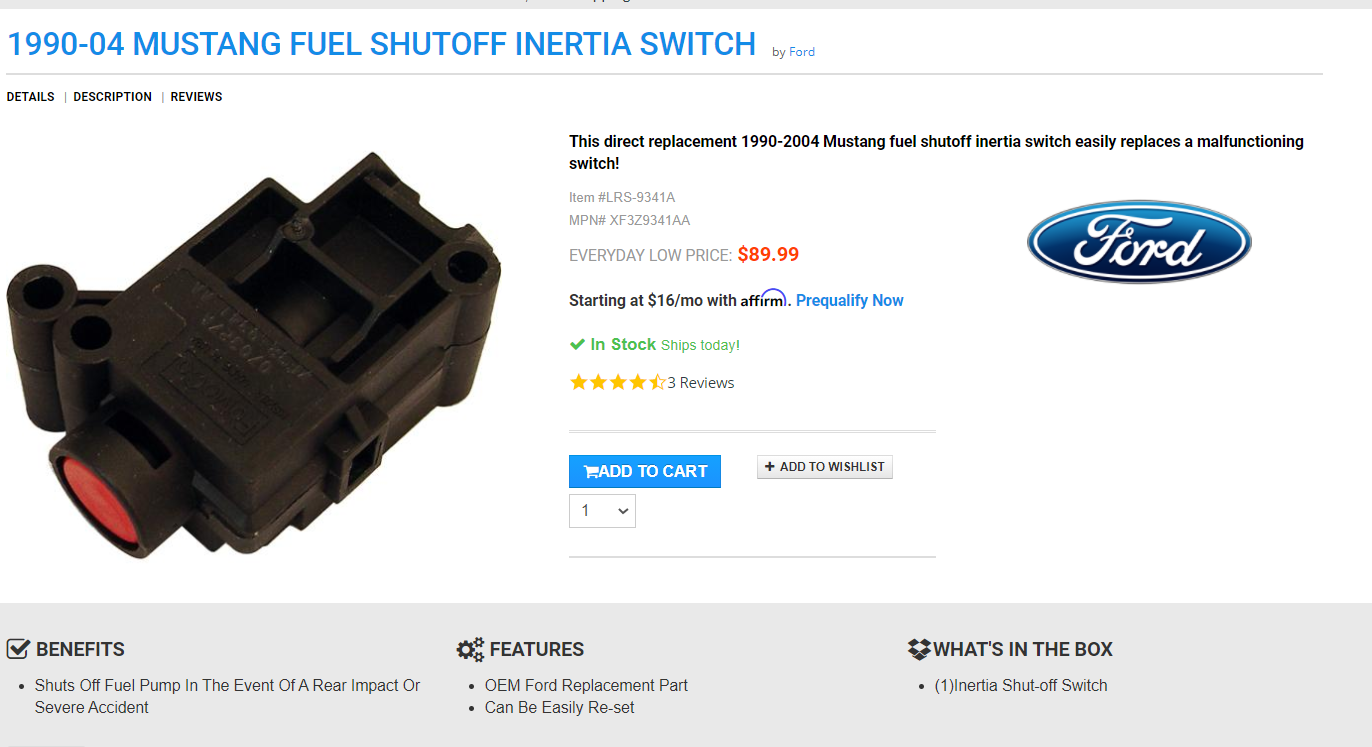The width and height of the screenshot is (1372, 747).
Task: Jump to the Description section
Action: click(113, 97)
